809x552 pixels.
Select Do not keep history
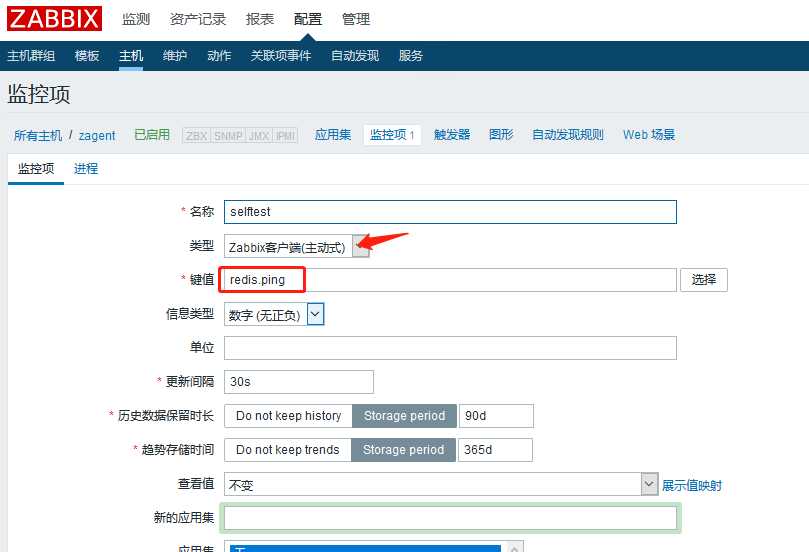[288, 416]
